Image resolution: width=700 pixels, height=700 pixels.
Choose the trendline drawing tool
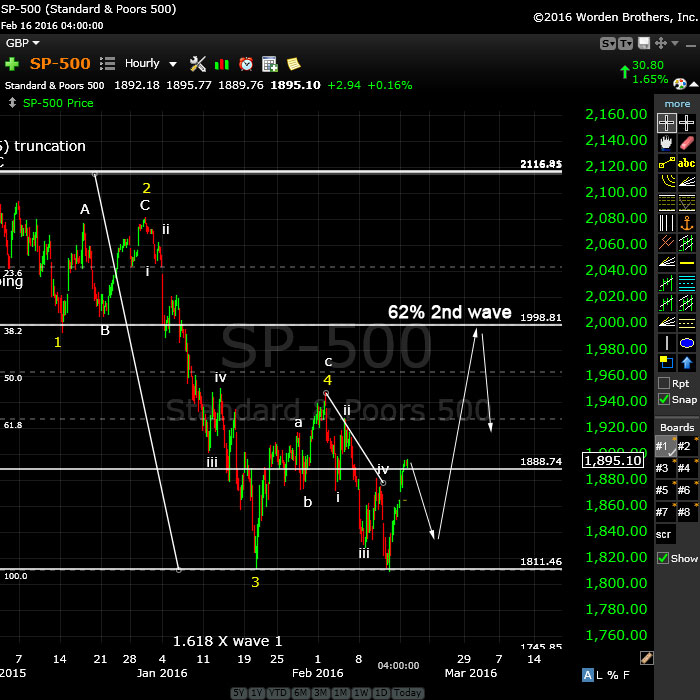[666, 163]
